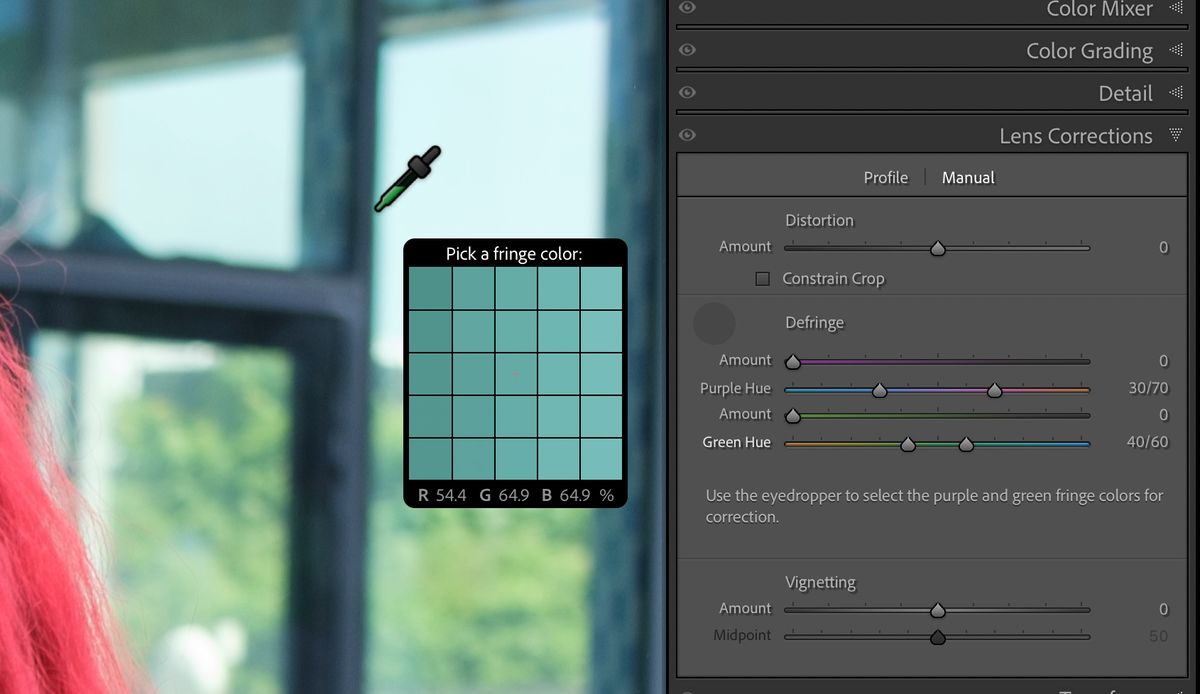Click the Lens Corrections panel title
1200x694 pixels.
click(1076, 136)
